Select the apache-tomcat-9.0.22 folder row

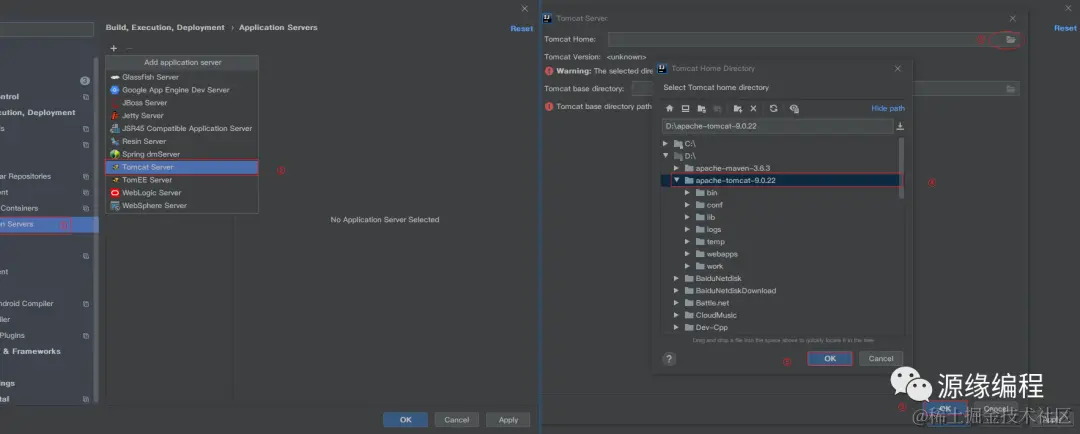780,180
